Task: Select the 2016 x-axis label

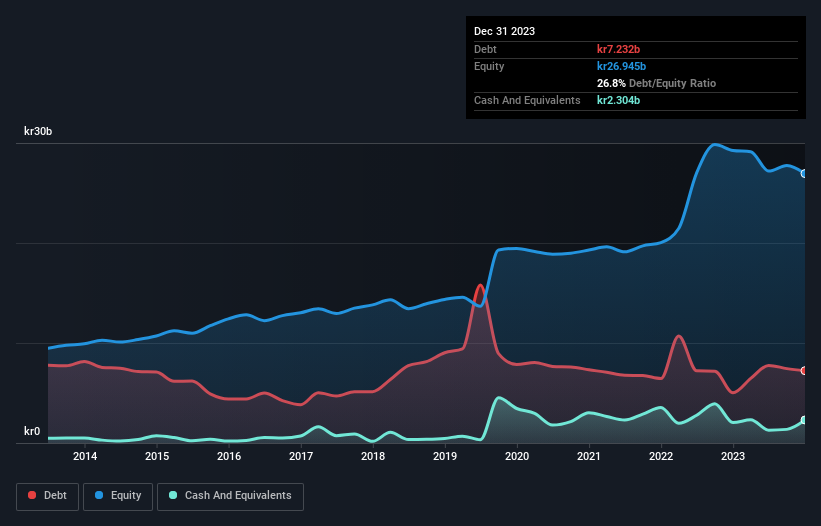Action: [x=229, y=456]
